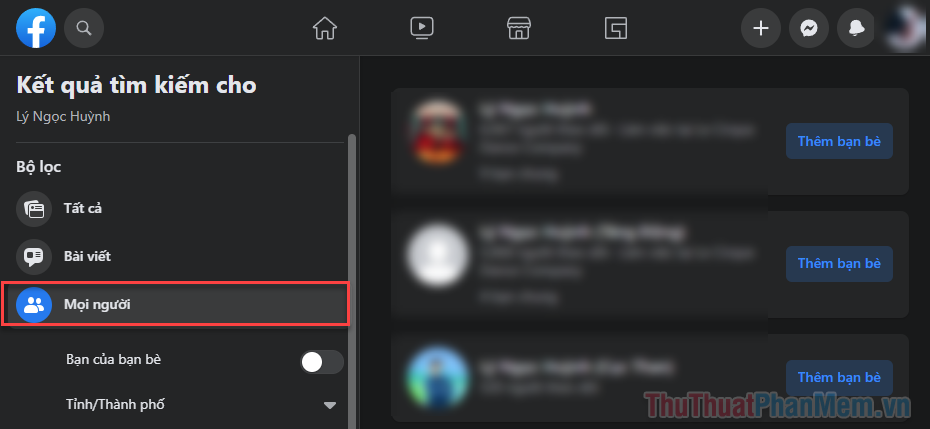
Task: Expand the Tỉnh/Thành phố dropdown arrow
Action: pos(330,405)
